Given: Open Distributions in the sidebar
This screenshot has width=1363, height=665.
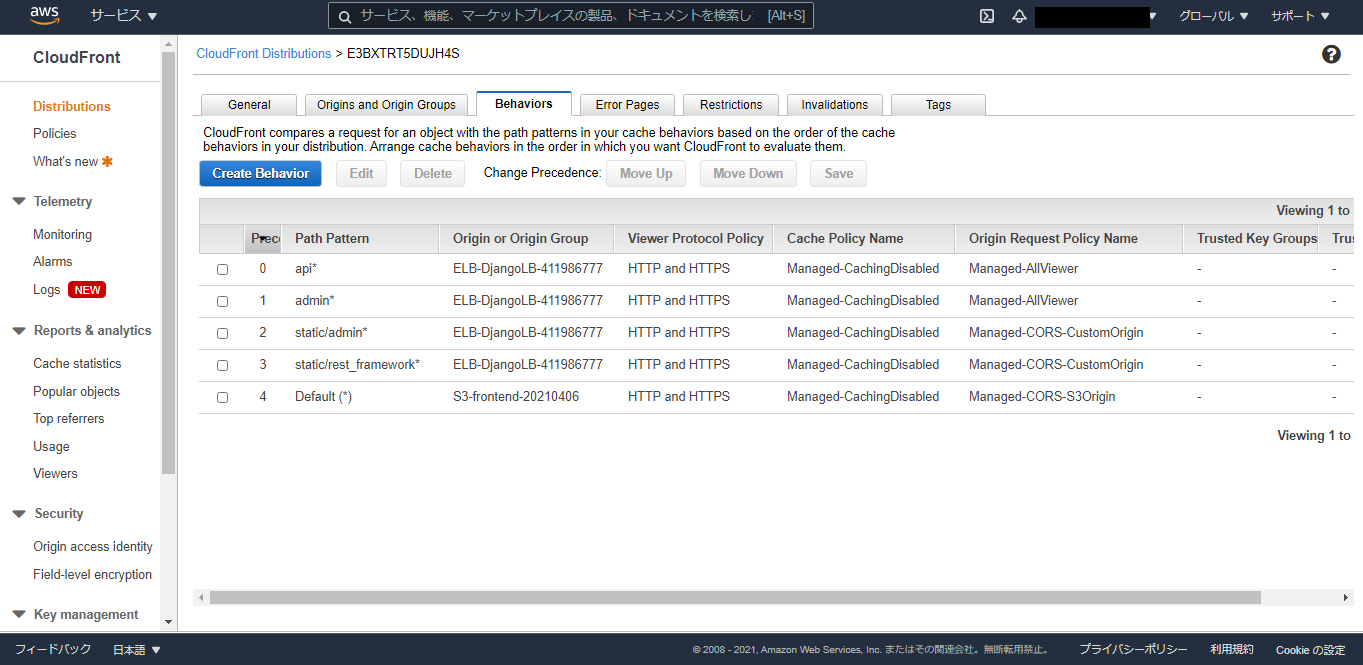Looking at the screenshot, I should (x=72, y=106).
